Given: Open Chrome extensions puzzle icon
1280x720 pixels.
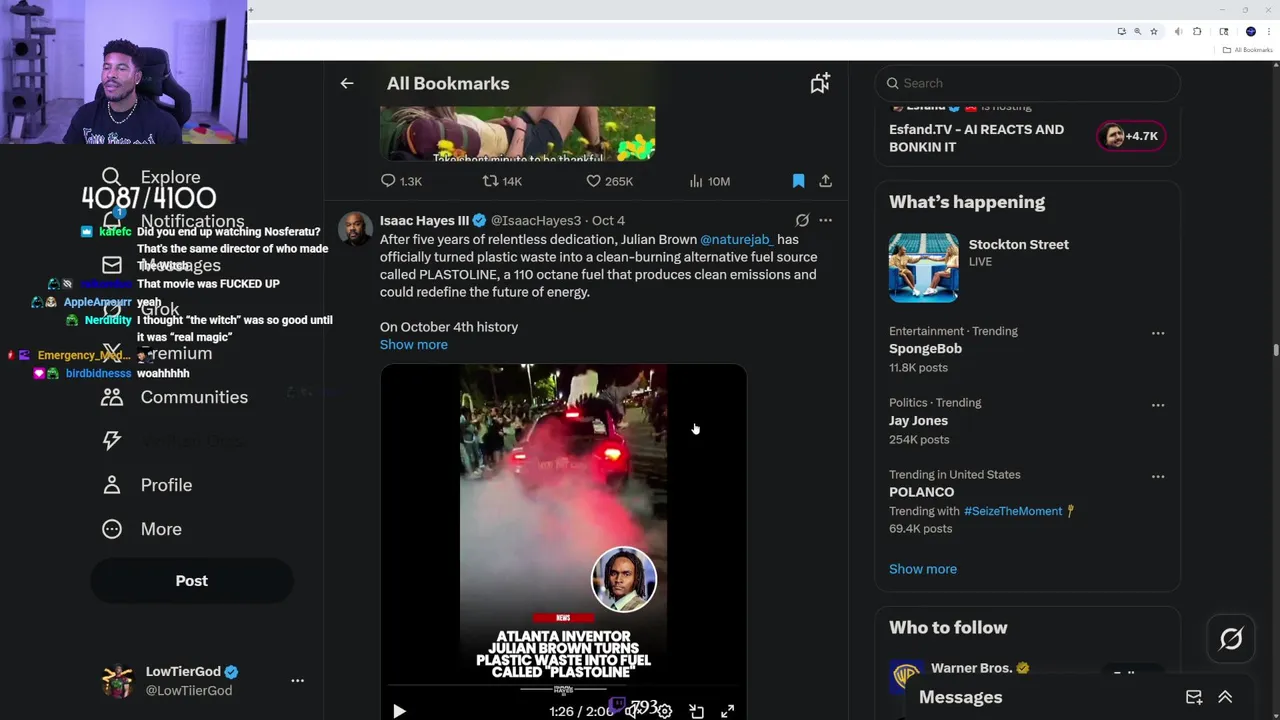Looking at the screenshot, I should [x=1197, y=32].
